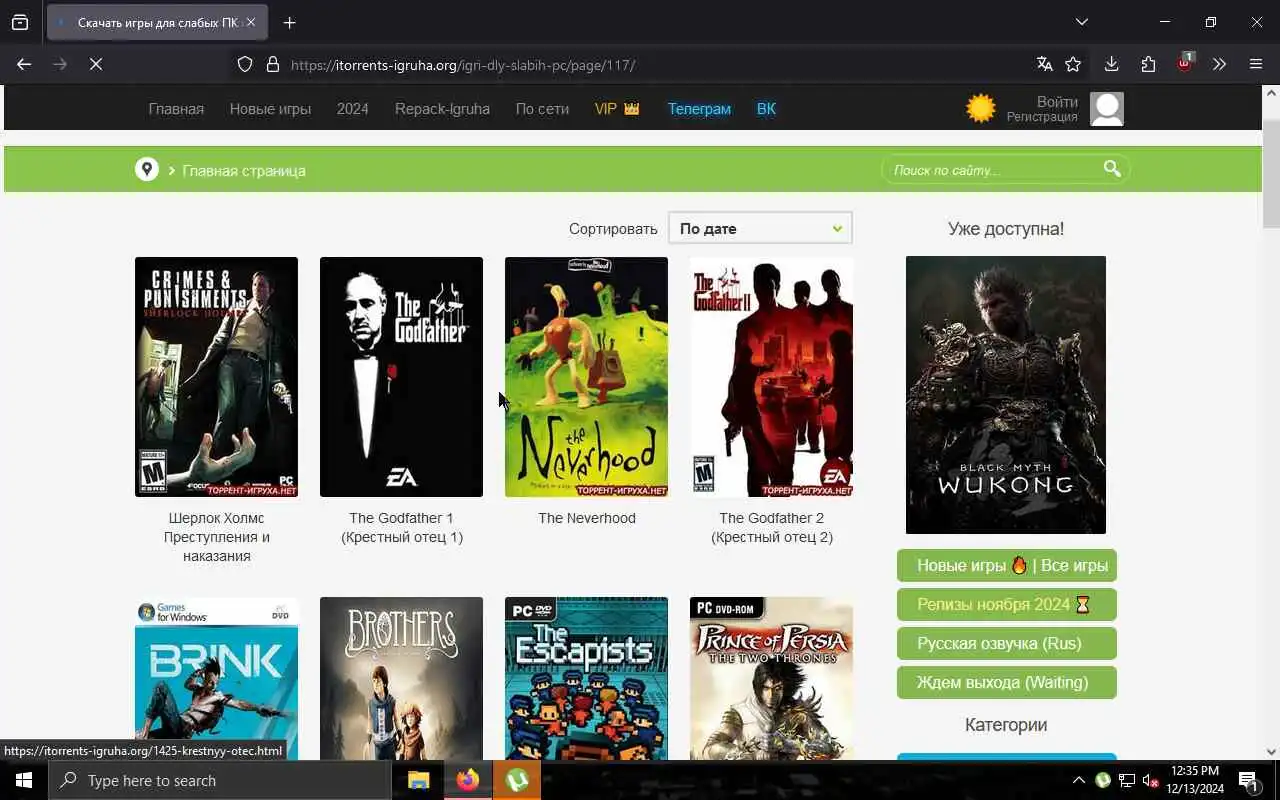Go to Главная страница breadcrumb link
The image size is (1280, 800).
244,171
